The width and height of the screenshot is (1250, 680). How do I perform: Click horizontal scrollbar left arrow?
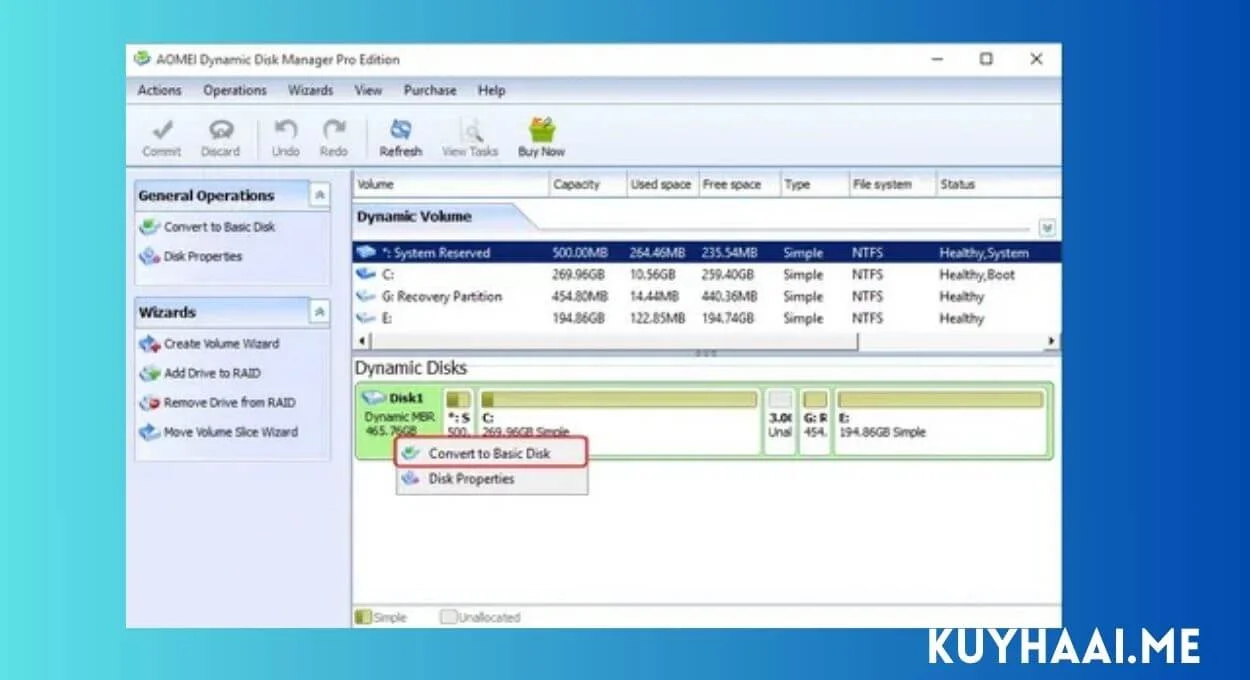(360, 341)
